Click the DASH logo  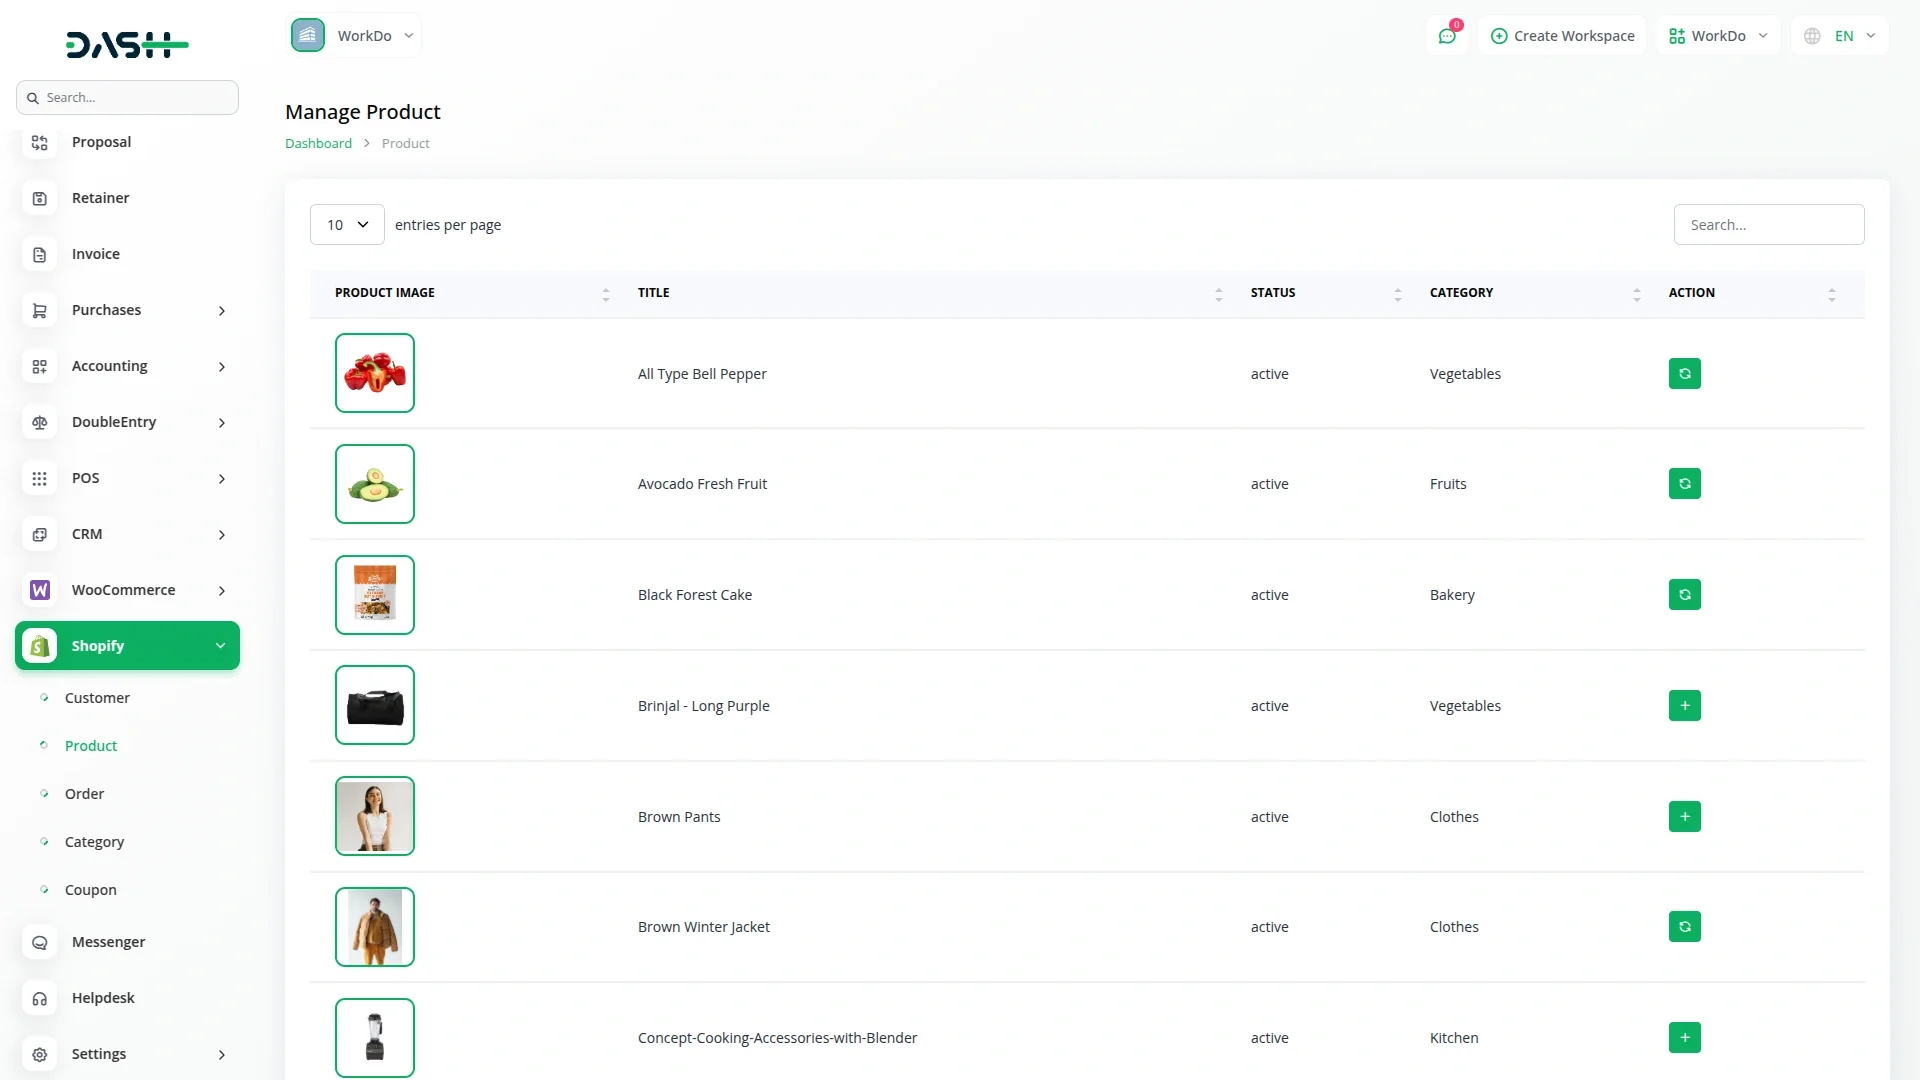(127, 45)
